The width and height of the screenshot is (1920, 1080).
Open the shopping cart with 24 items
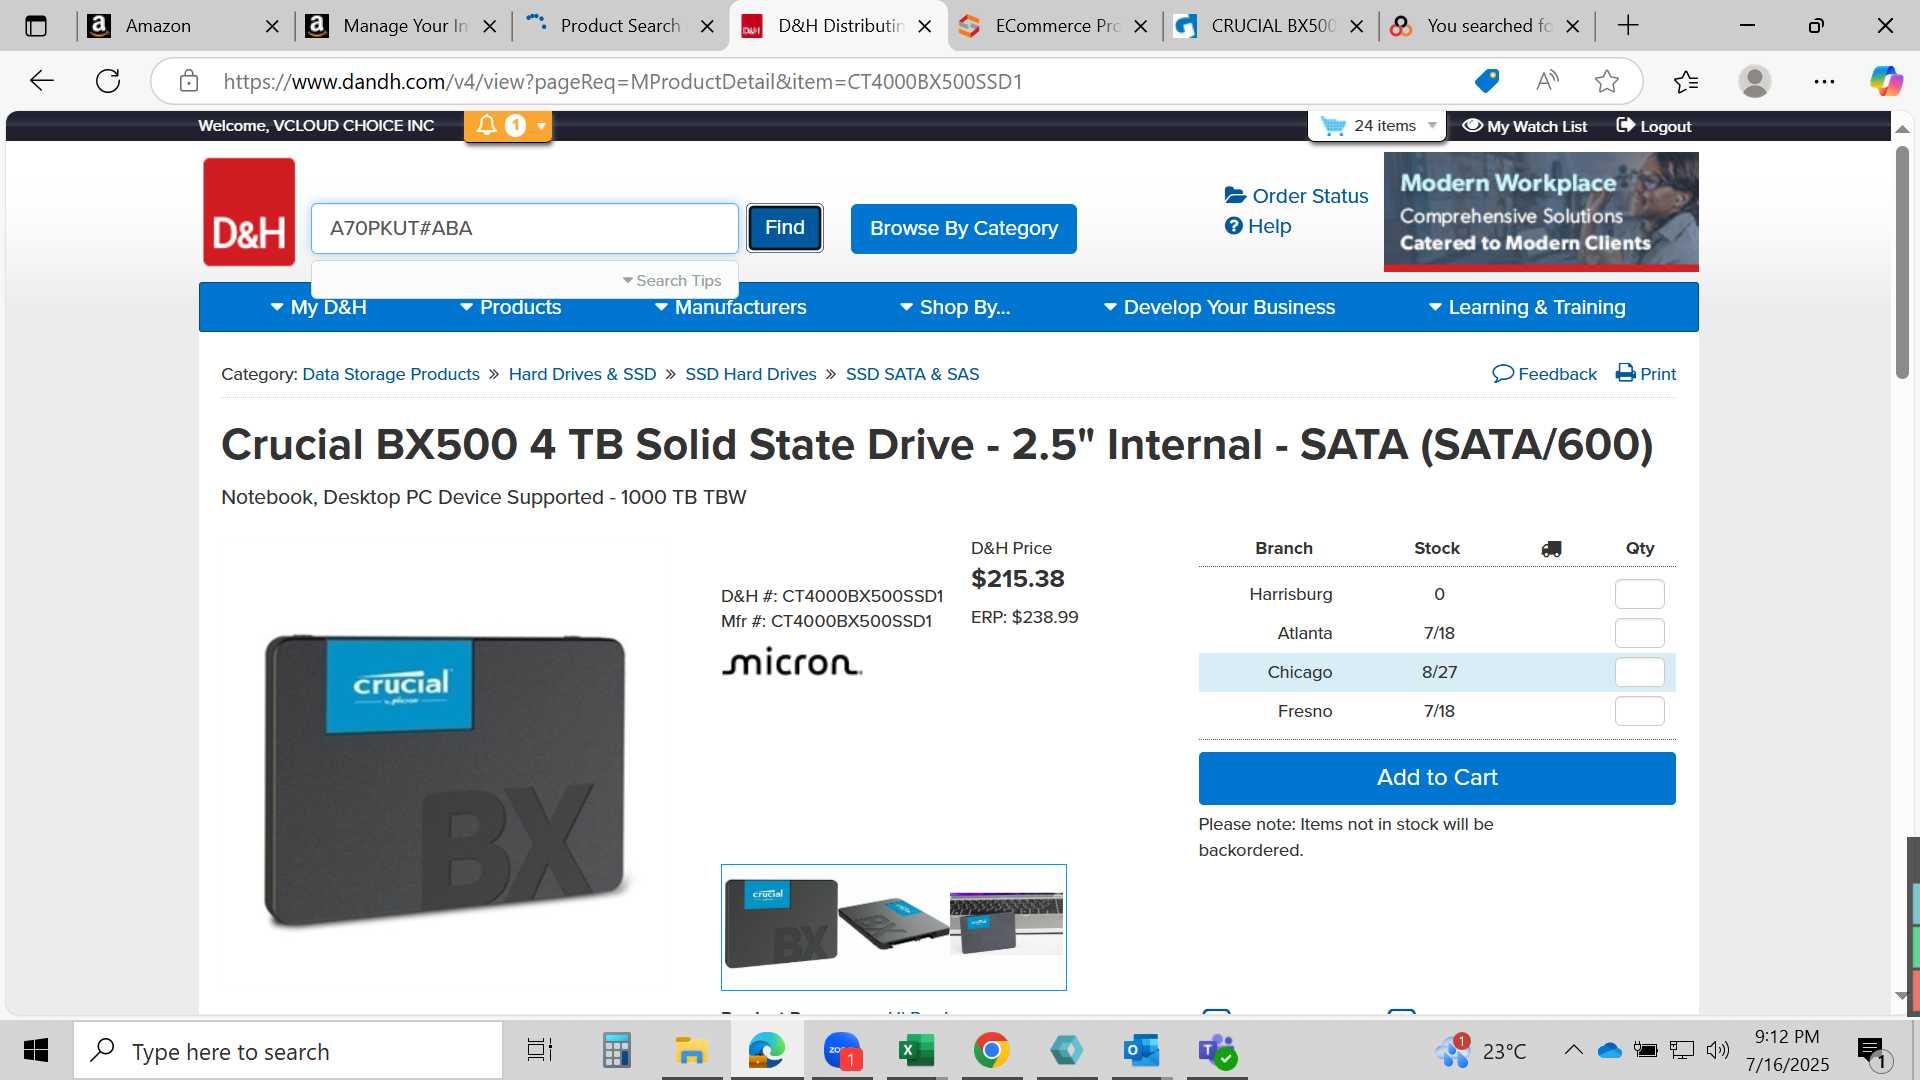click(x=1377, y=126)
